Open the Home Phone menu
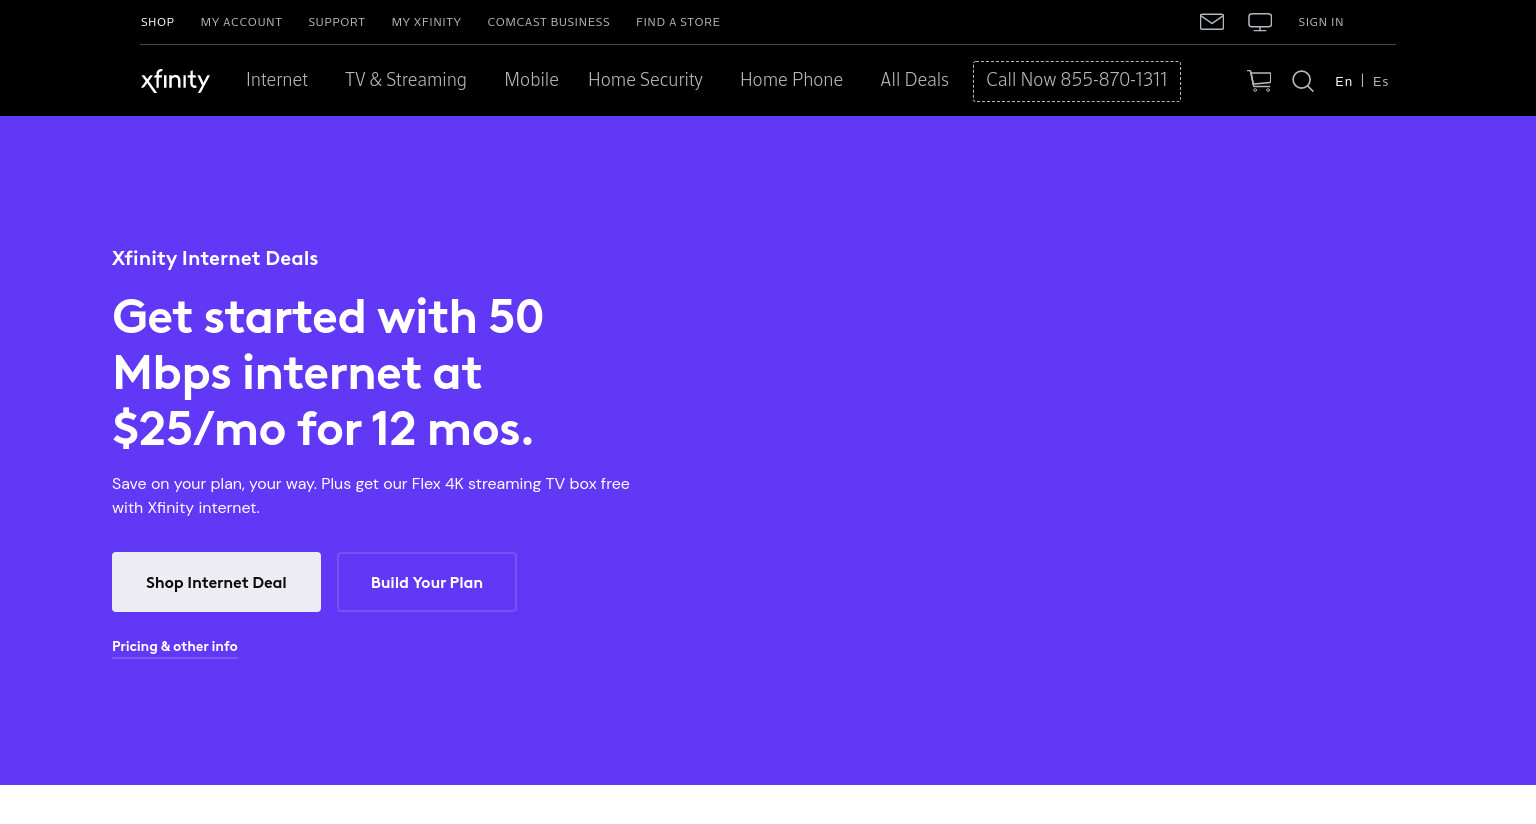 click(x=791, y=80)
